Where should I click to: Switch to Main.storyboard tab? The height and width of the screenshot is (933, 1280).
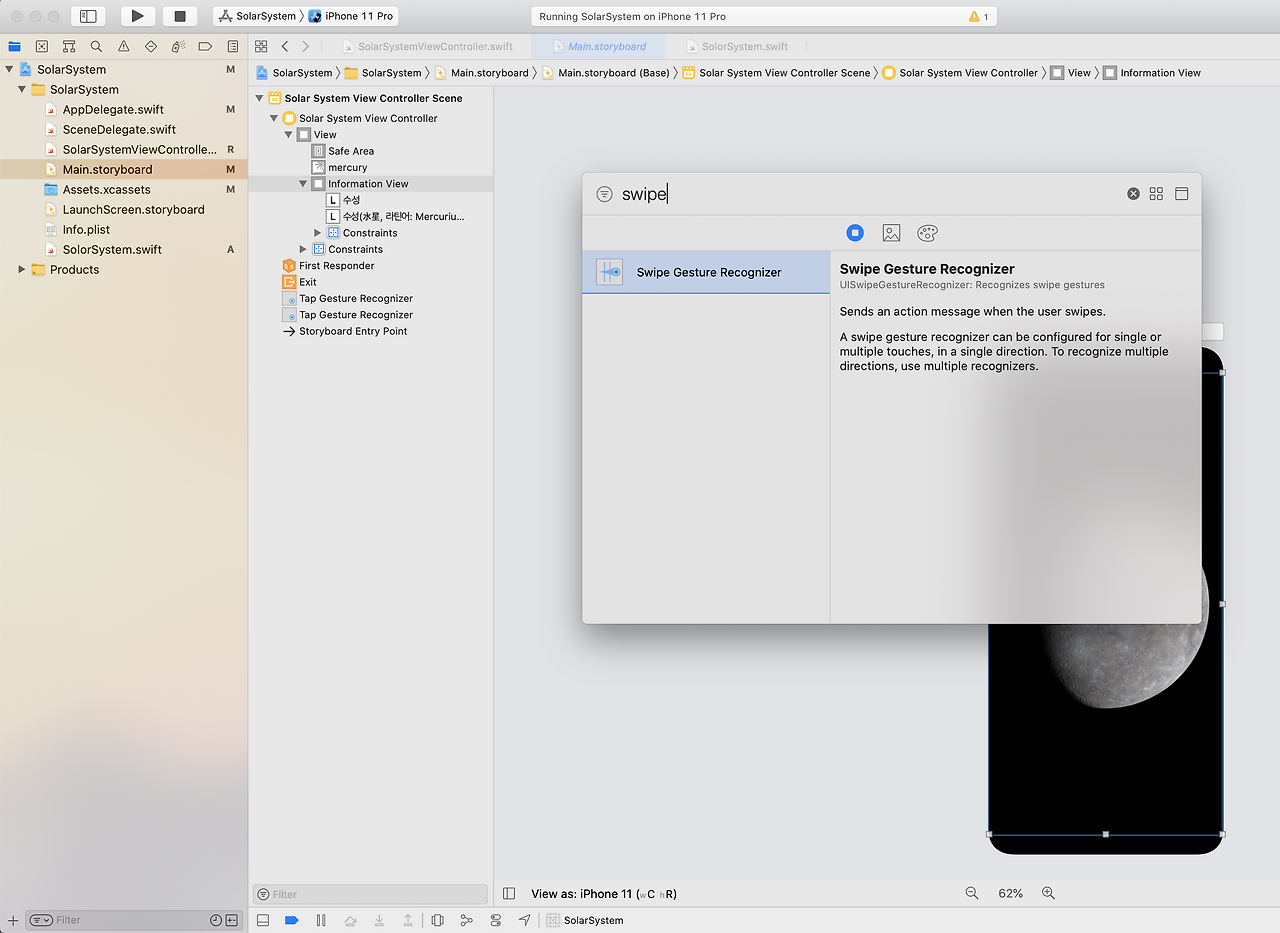coord(598,46)
